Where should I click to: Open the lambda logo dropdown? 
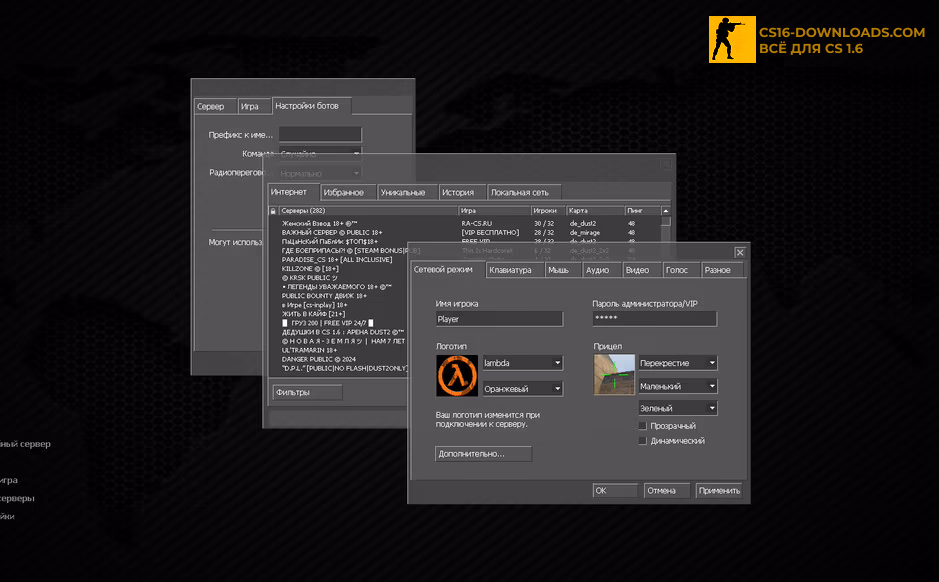[523, 363]
